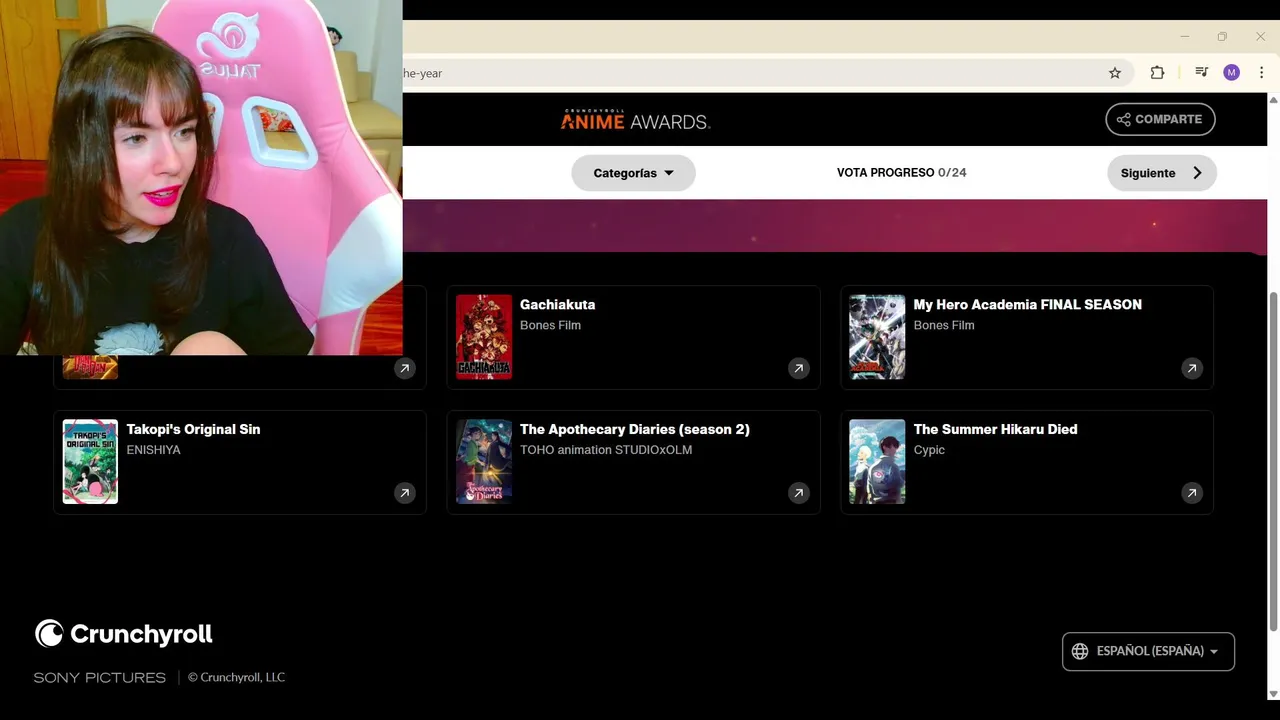Screen dimensions: 1280x720
Task: Vote for My Hero Academia FINAL SEASON title
Action: click(x=1027, y=305)
